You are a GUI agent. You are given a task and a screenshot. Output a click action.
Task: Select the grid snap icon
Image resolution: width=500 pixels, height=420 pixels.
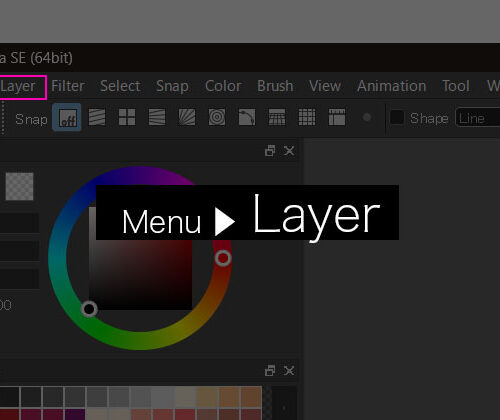pyautogui.click(x=307, y=117)
